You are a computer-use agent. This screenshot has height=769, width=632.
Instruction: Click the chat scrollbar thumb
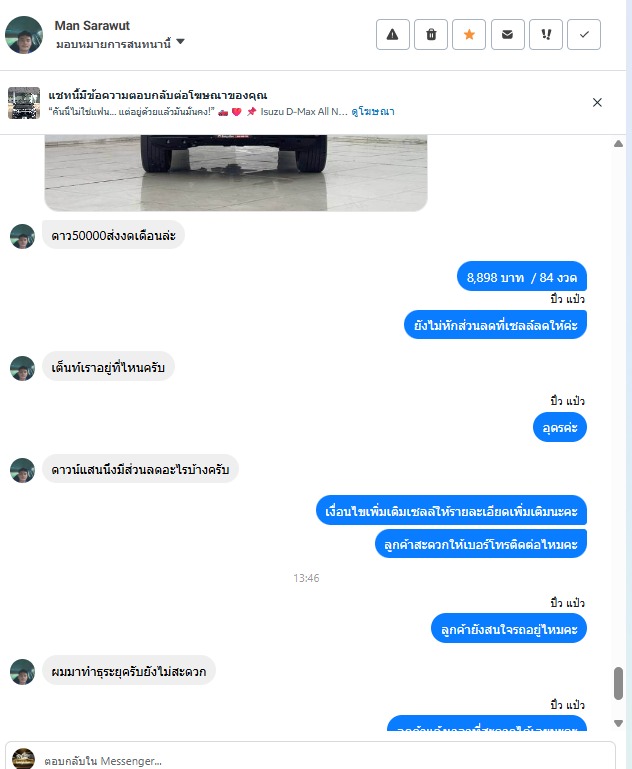[618, 683]
